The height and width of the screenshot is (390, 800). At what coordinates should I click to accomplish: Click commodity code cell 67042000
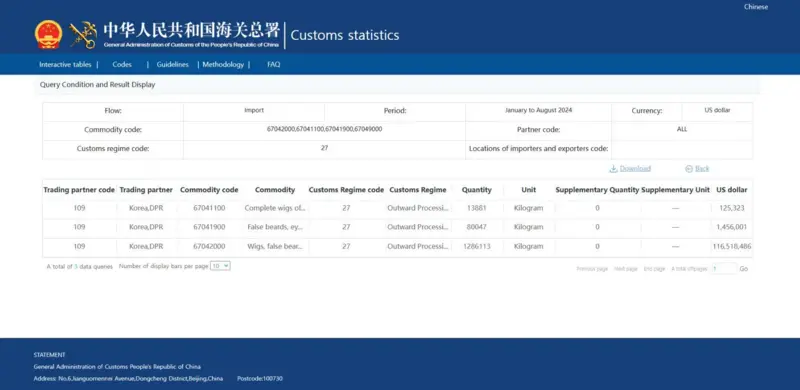pos(209,247)
